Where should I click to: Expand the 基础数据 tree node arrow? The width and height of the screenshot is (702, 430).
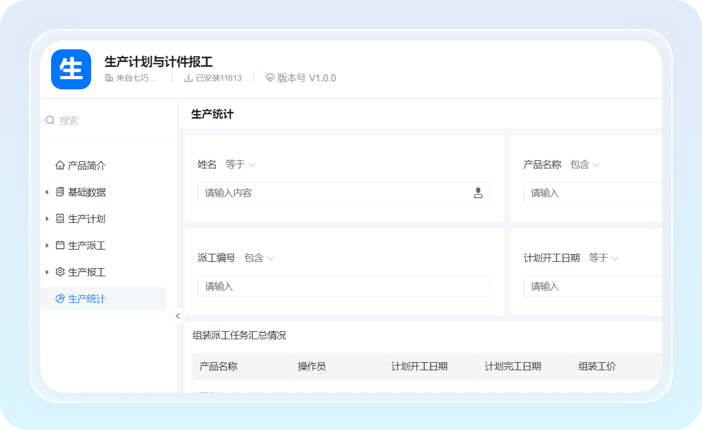pos(47,192)
